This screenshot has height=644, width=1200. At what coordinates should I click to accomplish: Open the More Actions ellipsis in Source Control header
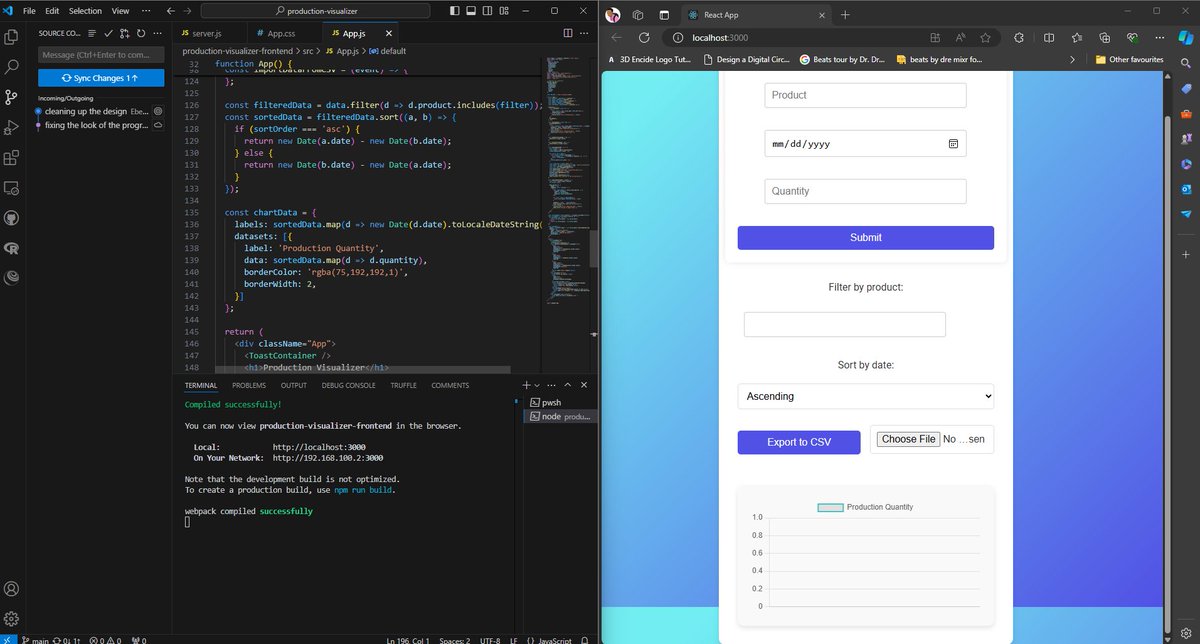click(157, 33)
